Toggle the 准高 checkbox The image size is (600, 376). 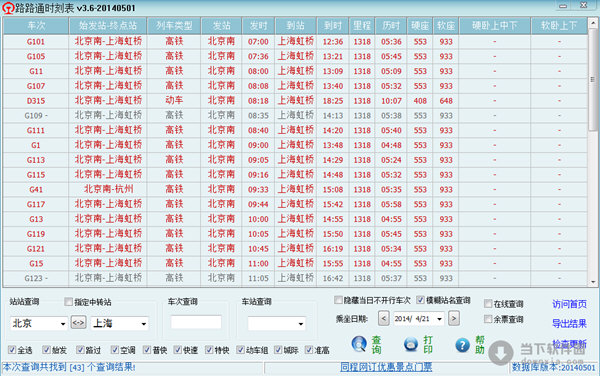pos(309,350)
